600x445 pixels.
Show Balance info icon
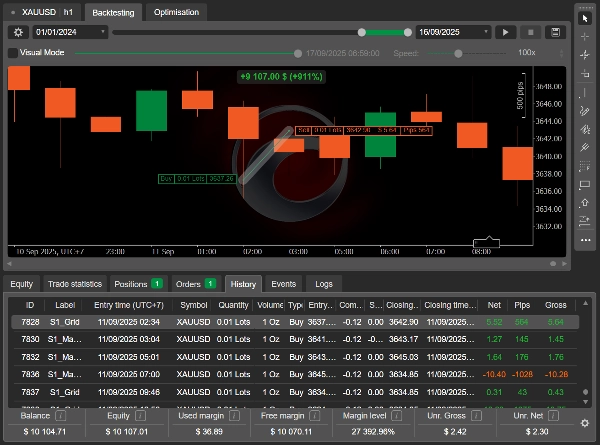(60, 416)
